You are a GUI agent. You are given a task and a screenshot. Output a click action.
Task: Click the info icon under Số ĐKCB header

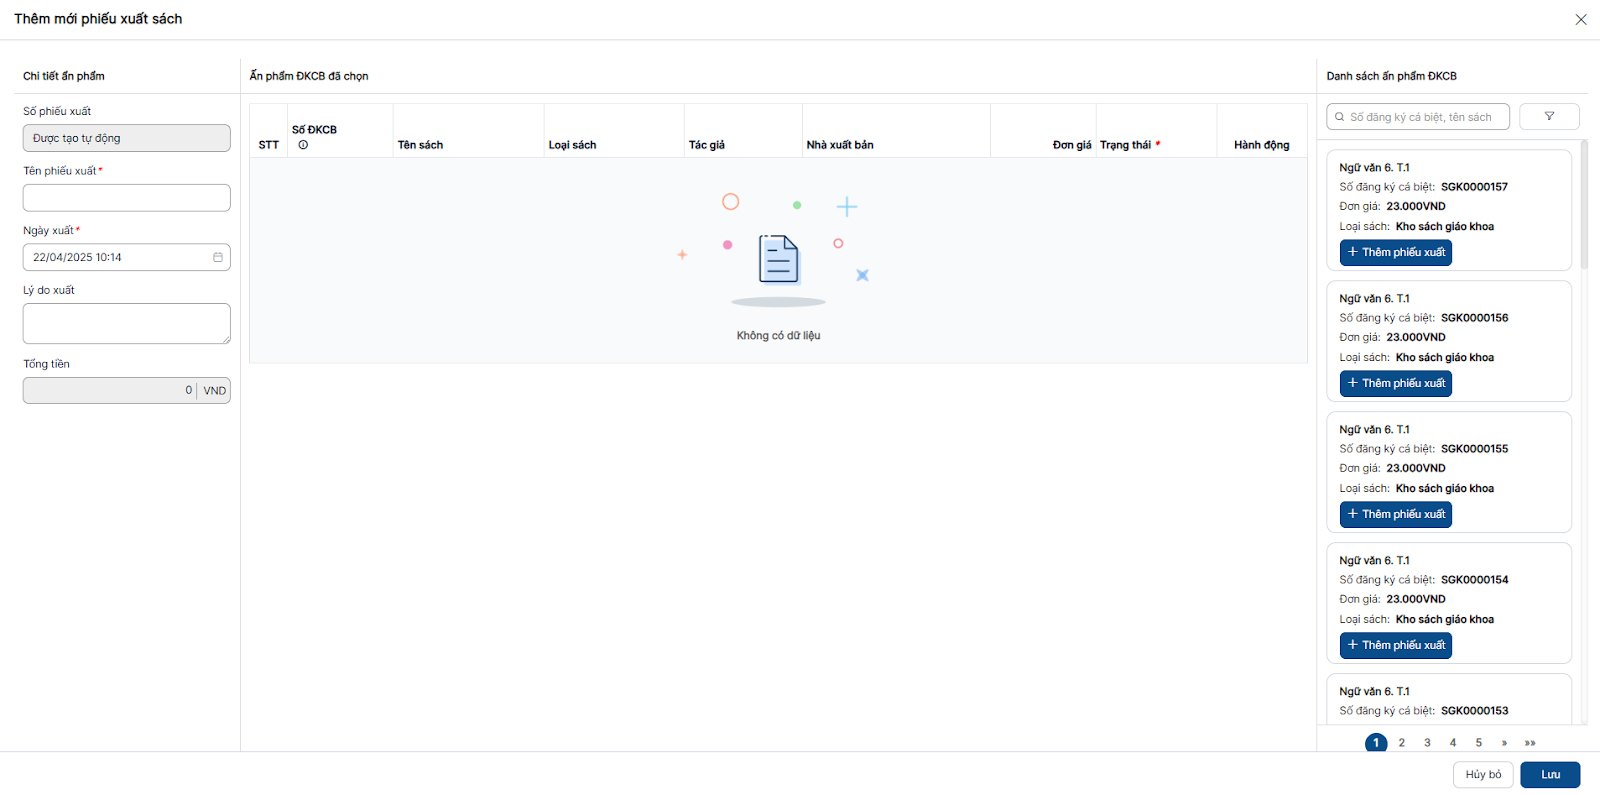(303, 145)
